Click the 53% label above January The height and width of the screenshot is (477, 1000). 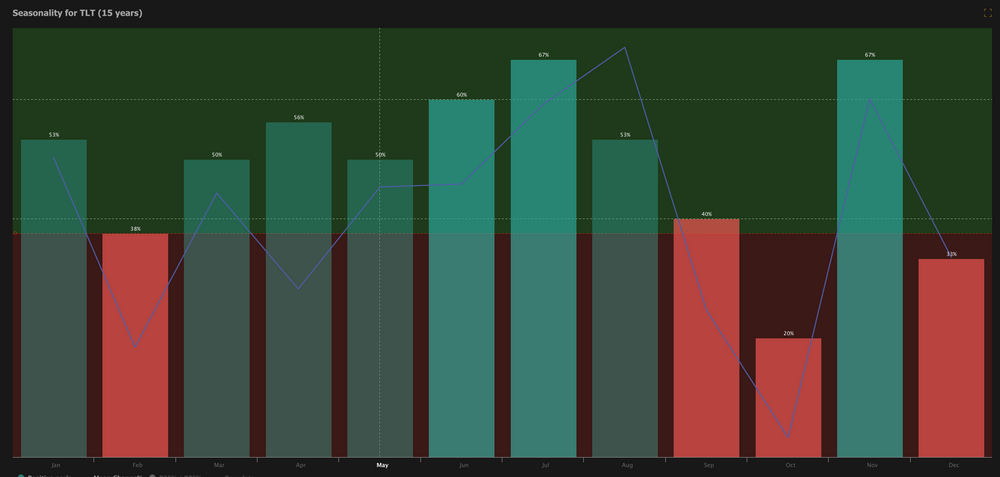pos(54,135)
